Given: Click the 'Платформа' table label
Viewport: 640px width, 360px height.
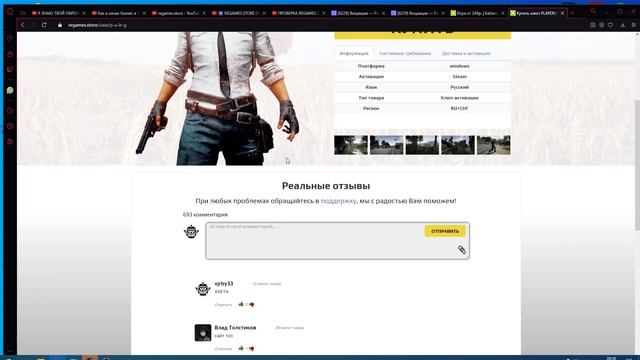Looking at the screenshot, I should click(x=371, y=66).
